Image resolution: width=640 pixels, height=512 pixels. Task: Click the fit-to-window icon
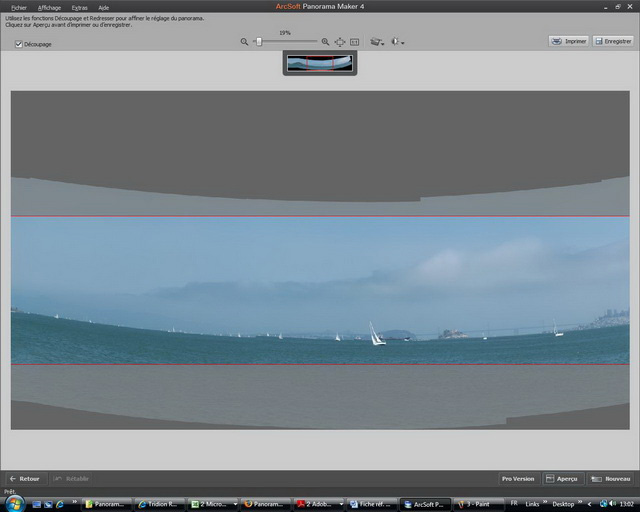354,42
